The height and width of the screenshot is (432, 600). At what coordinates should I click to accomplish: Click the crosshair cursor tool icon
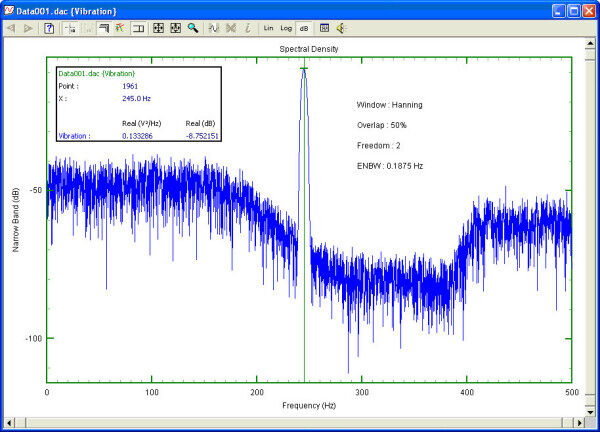[70, 29]
